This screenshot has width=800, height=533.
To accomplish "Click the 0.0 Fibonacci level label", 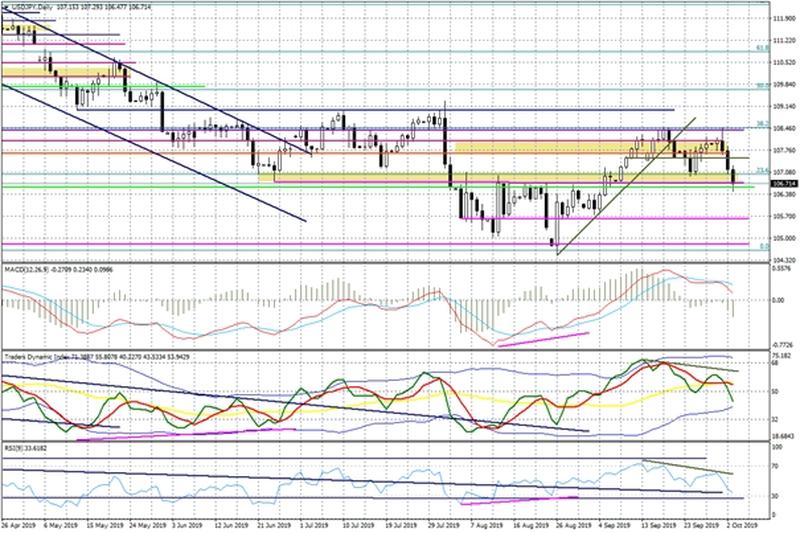I will pyautogui.click(x=763, y=245).
